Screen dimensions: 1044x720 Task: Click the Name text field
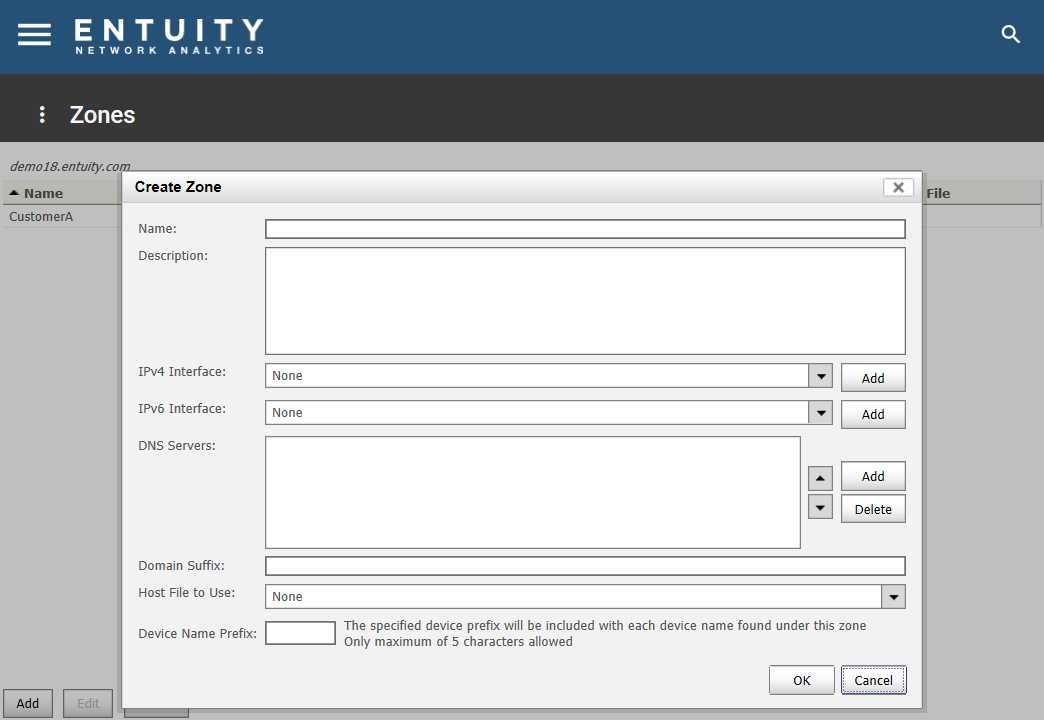pyautogui.click(x=585, y=228)
